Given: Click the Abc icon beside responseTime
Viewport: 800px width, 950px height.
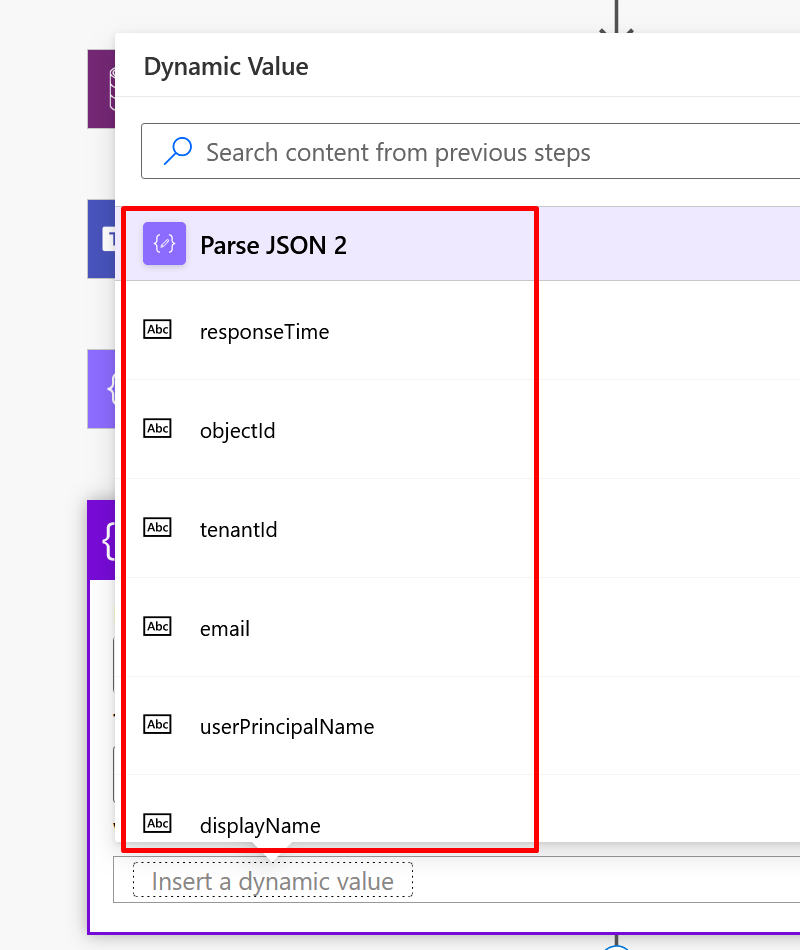Looking at the screenshot, I should coord(158,330).
